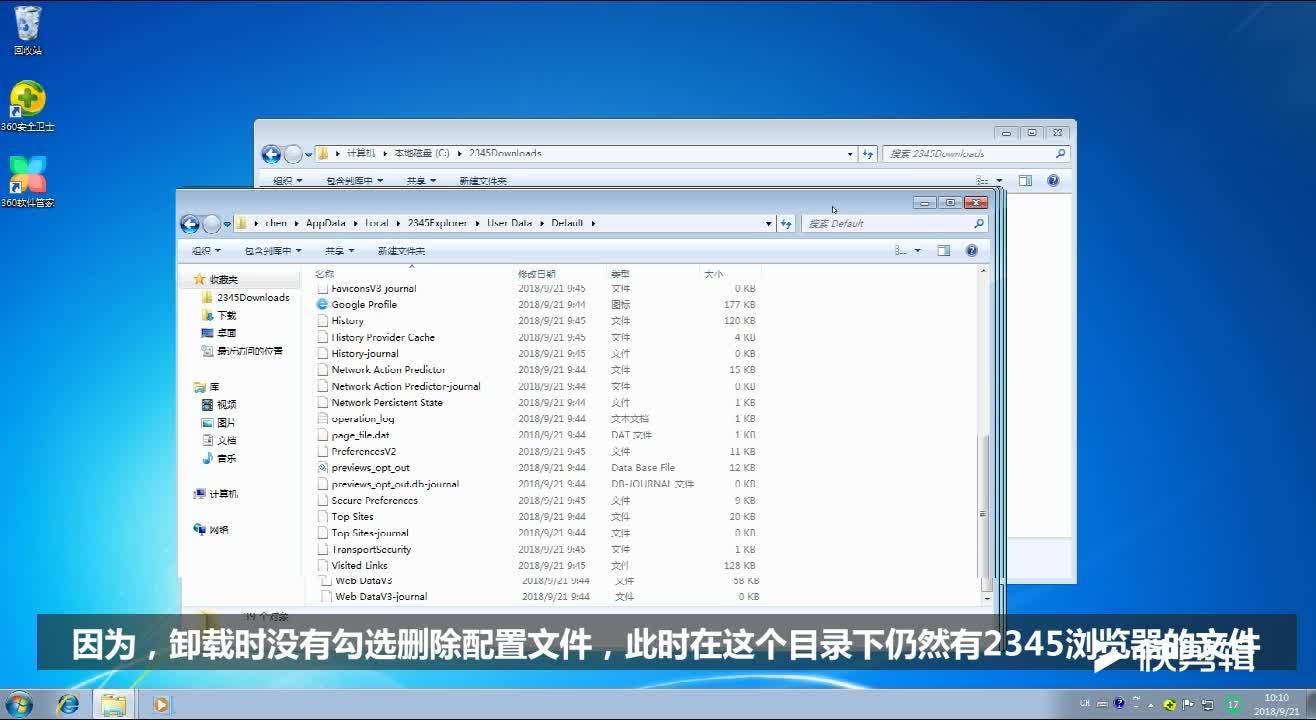Click the show hidden icons arrow in tray
The image size is (1316, 720).
(1150, 704)
